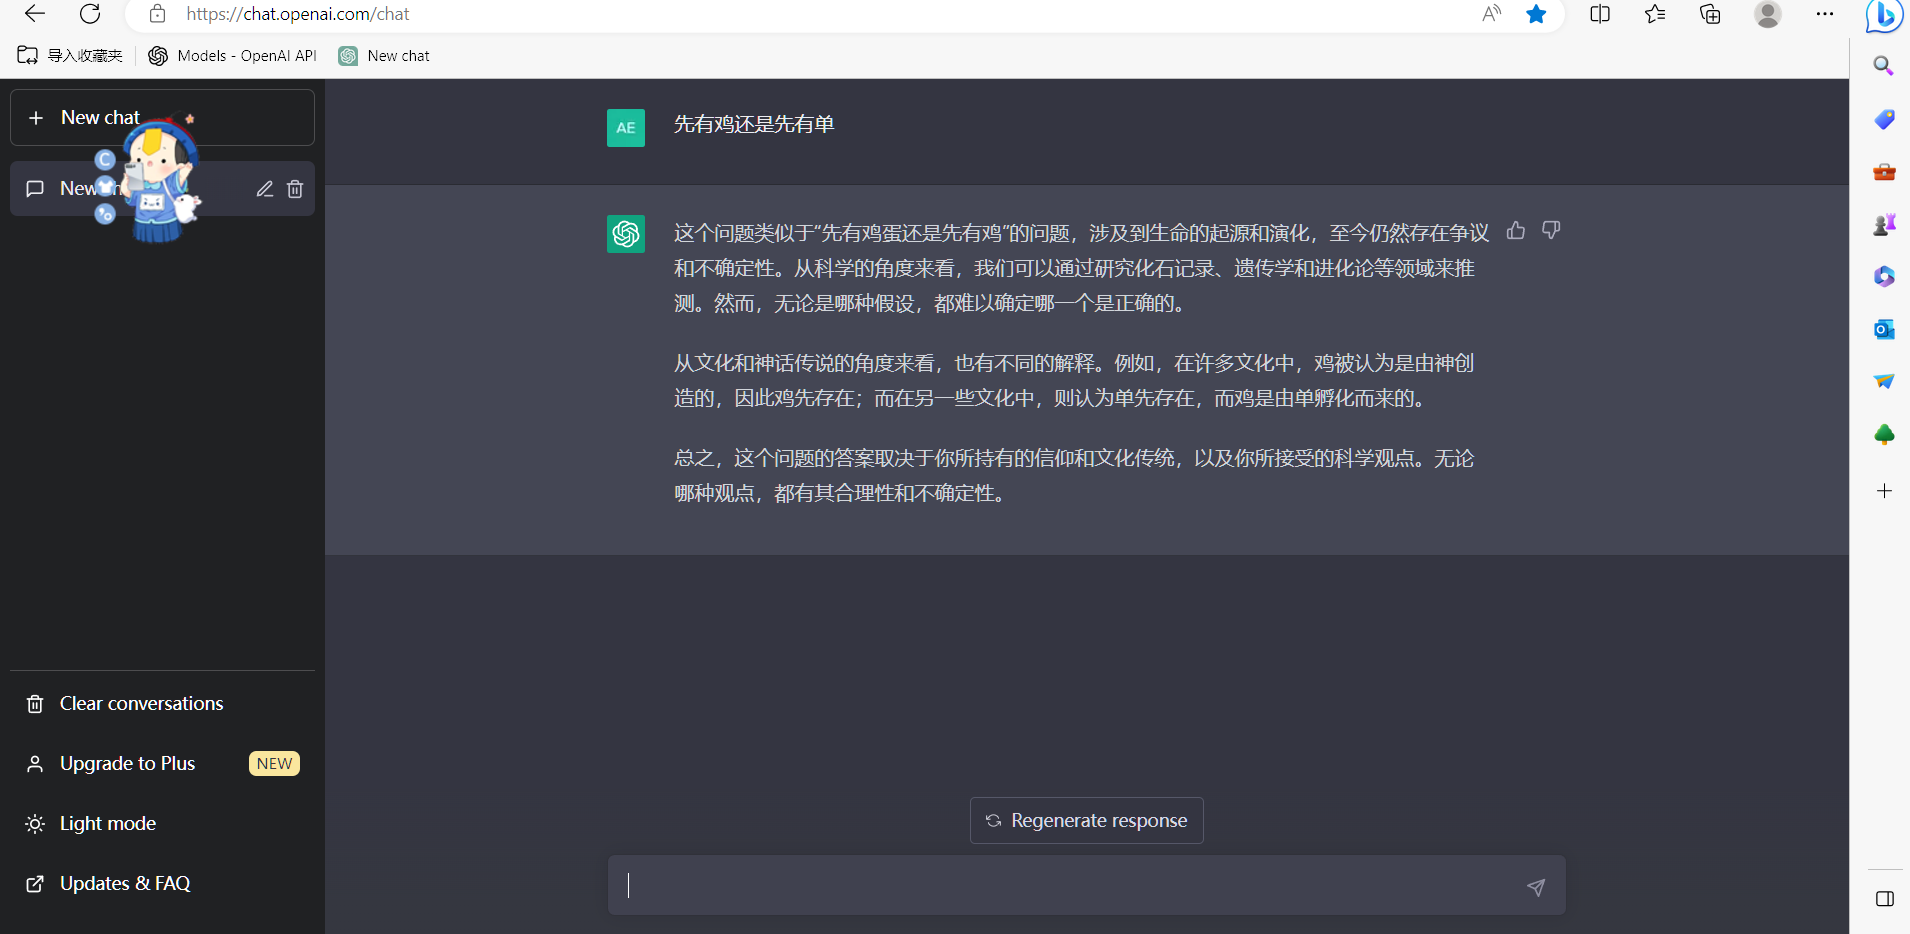This screenshot has height=934, width=1910.
Task: Toggle Light mode in the sidebar
Action: [x=107, y=824]
